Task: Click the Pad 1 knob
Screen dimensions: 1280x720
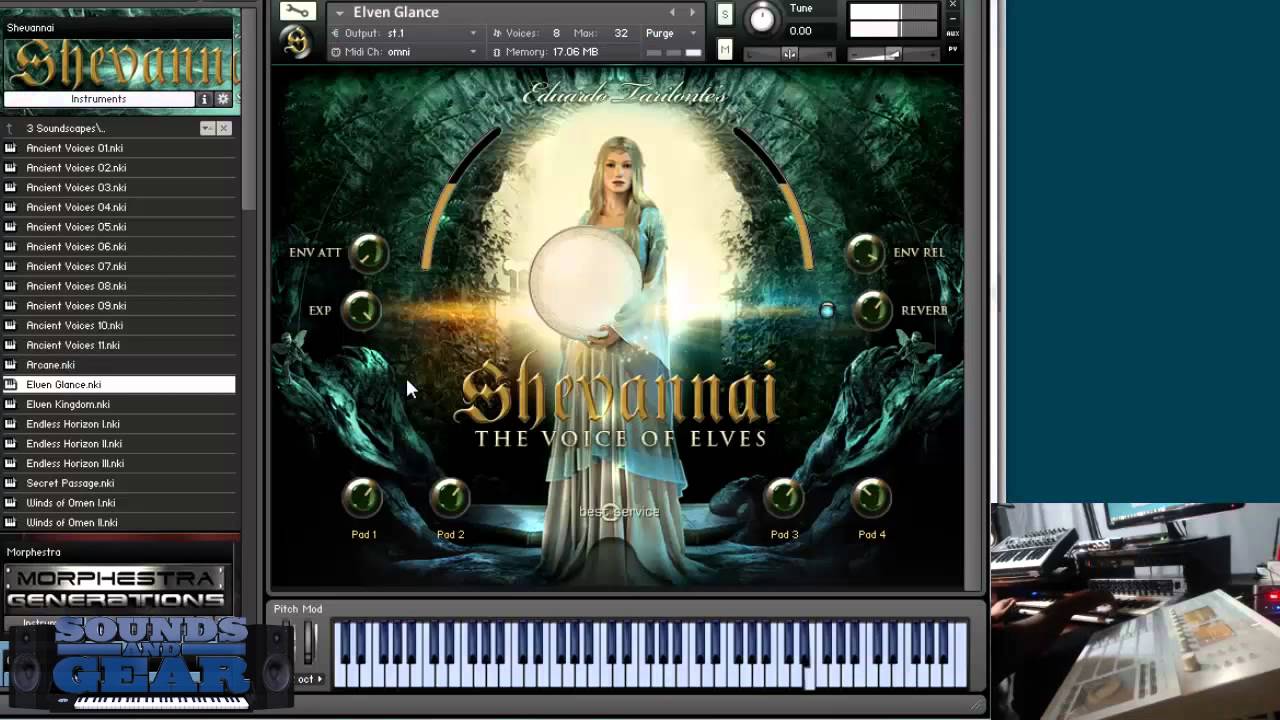Action: 363,498
